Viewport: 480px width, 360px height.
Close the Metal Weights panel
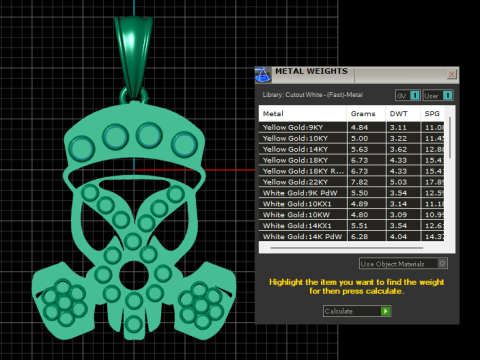(451, 74)
